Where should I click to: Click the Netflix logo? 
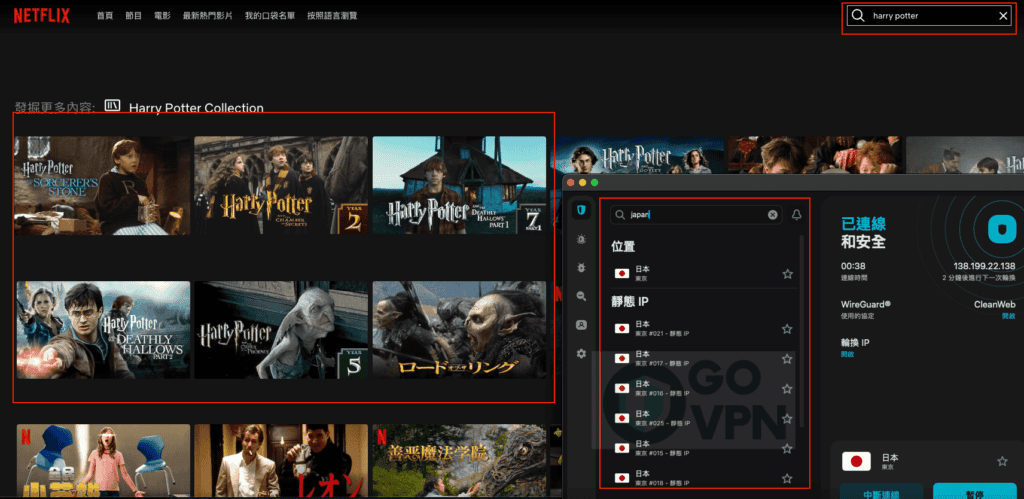tap(42, 16)
